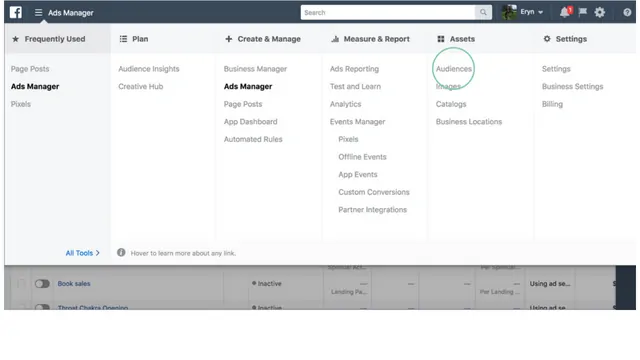This screenshot has height=360, width=640.
Task: Open the gear settings icon in the top bar
Action: coord(600,12)
